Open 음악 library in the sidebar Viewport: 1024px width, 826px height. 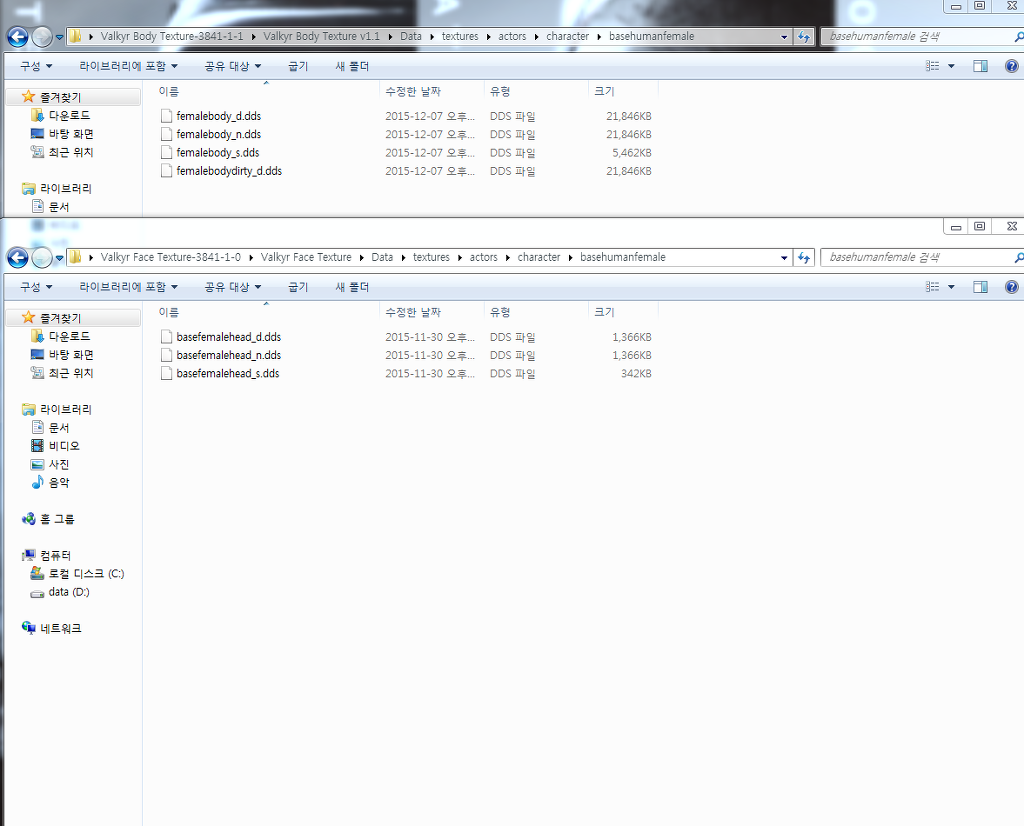click(x=50, y=483)
